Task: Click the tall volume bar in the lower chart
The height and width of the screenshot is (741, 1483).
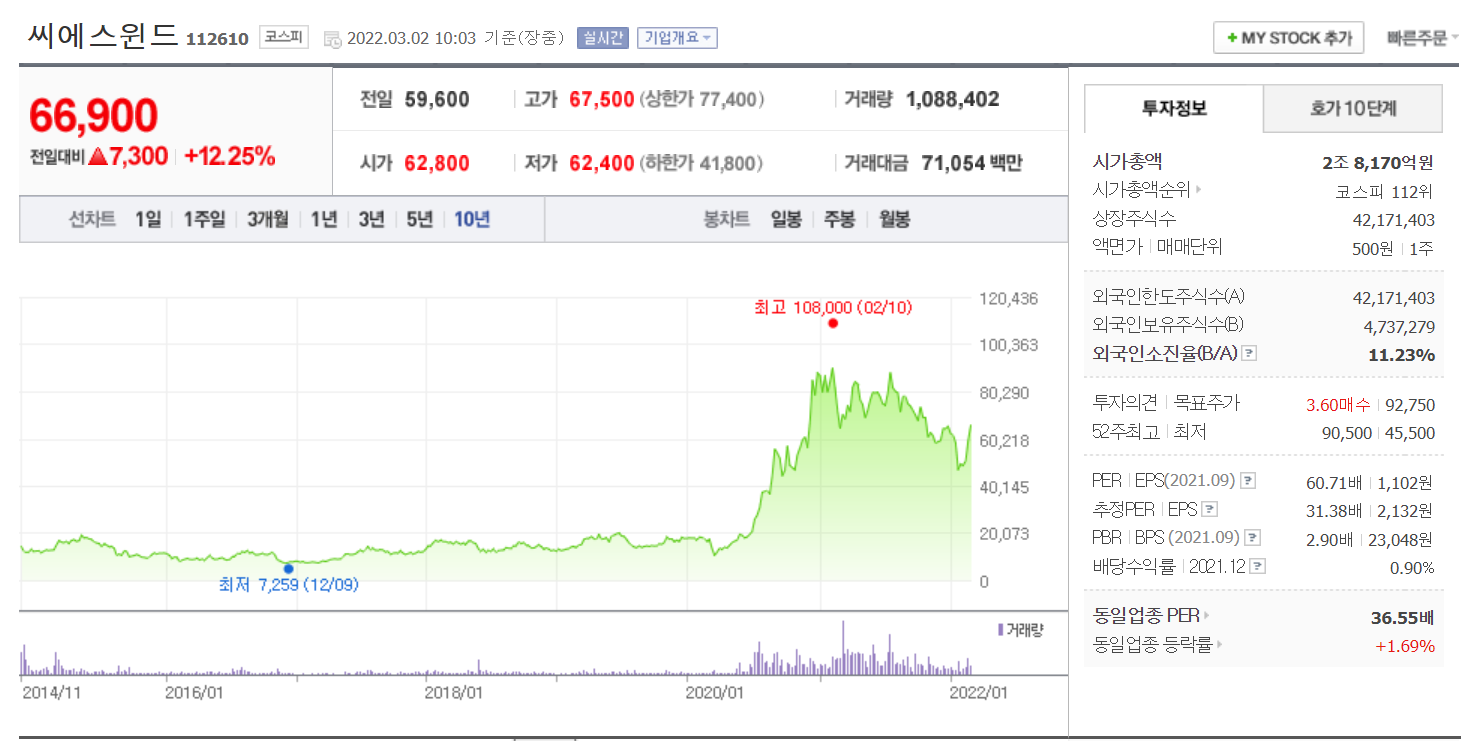Action: pos(843,648)
